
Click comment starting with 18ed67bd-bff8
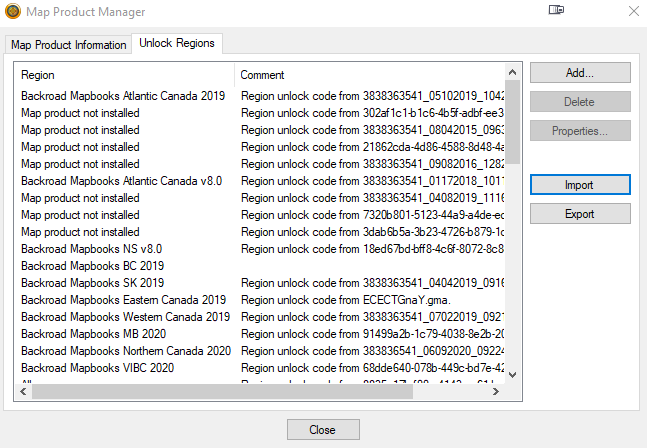372,249
